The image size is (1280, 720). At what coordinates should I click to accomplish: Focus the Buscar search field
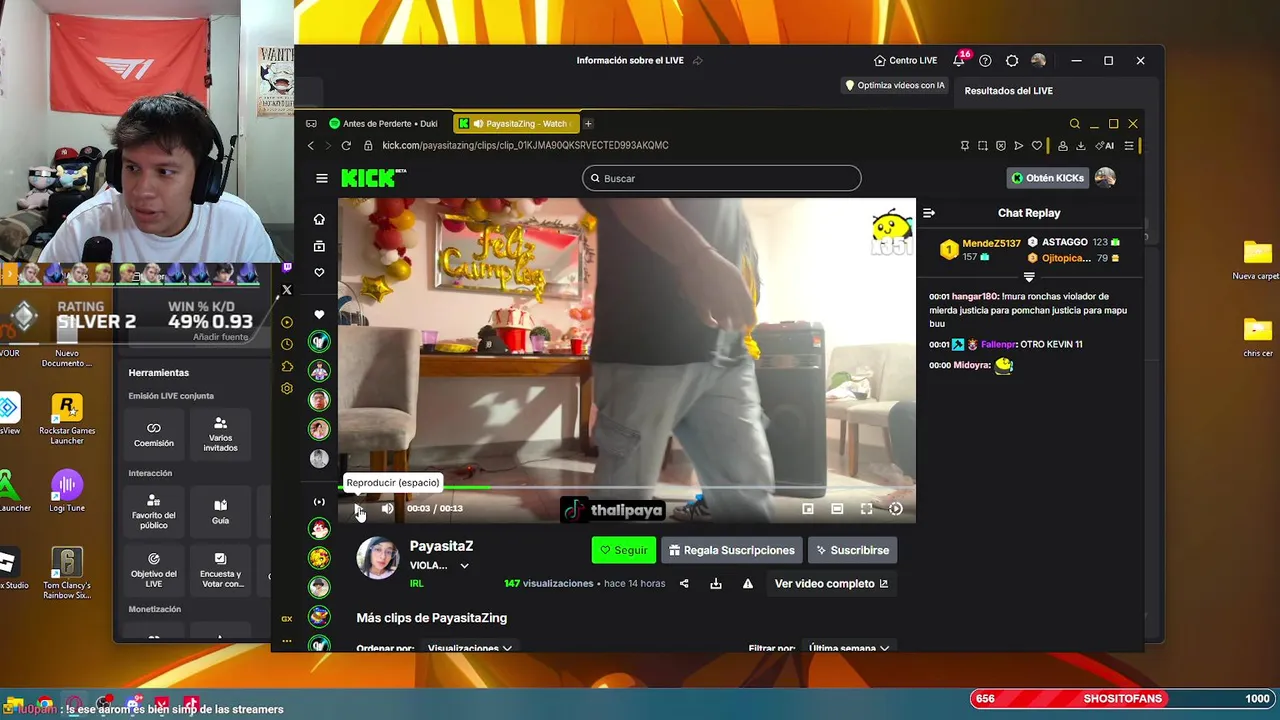tap(722, 178)
